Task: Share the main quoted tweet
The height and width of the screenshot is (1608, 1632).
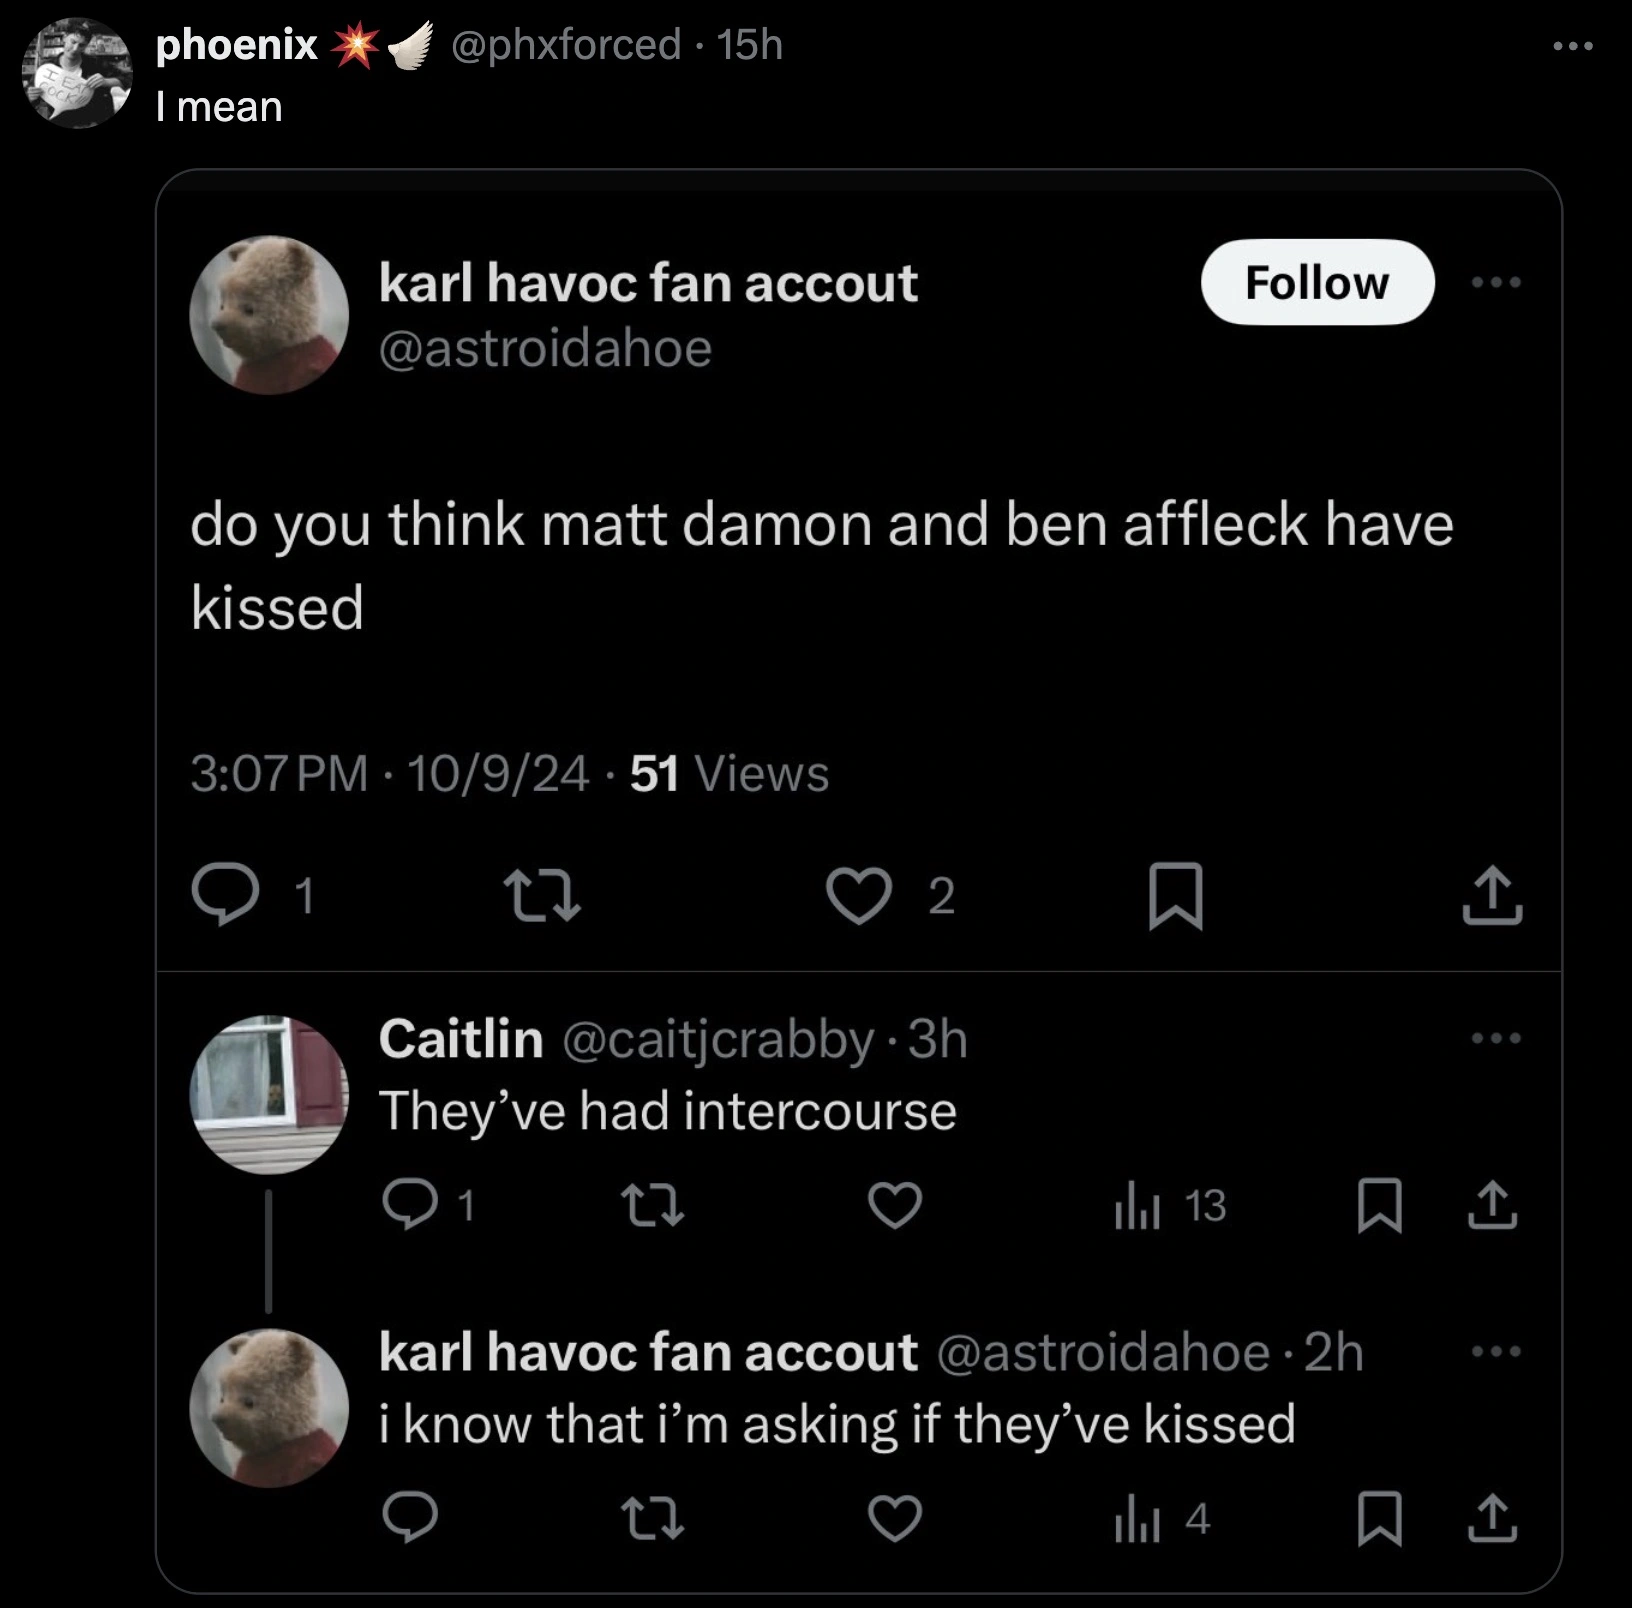Action: coord(1492,896)
